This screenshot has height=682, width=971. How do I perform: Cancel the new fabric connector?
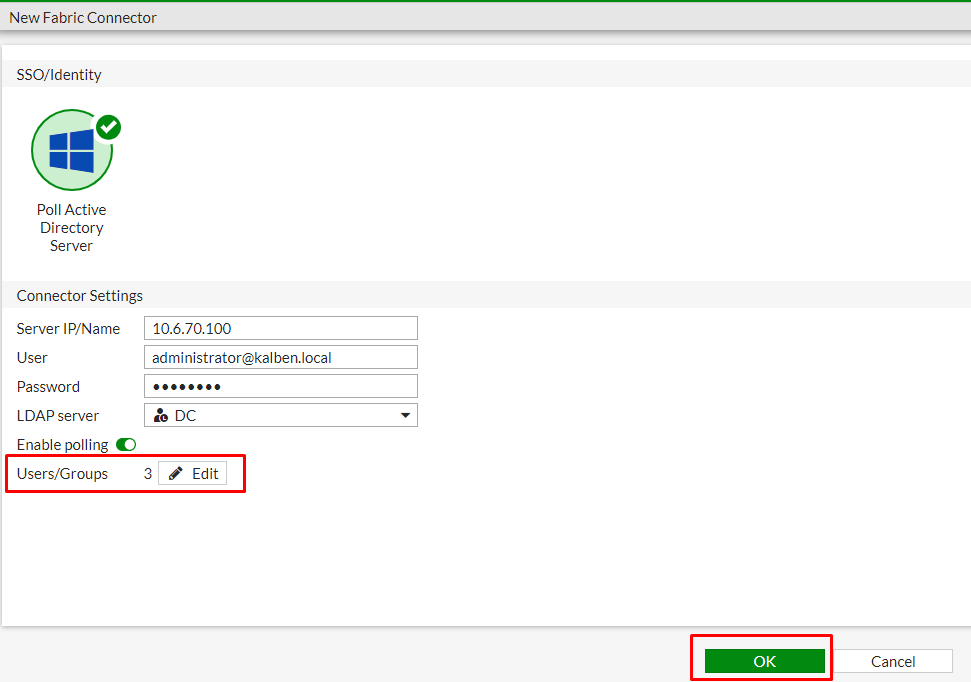coord(892,661)
